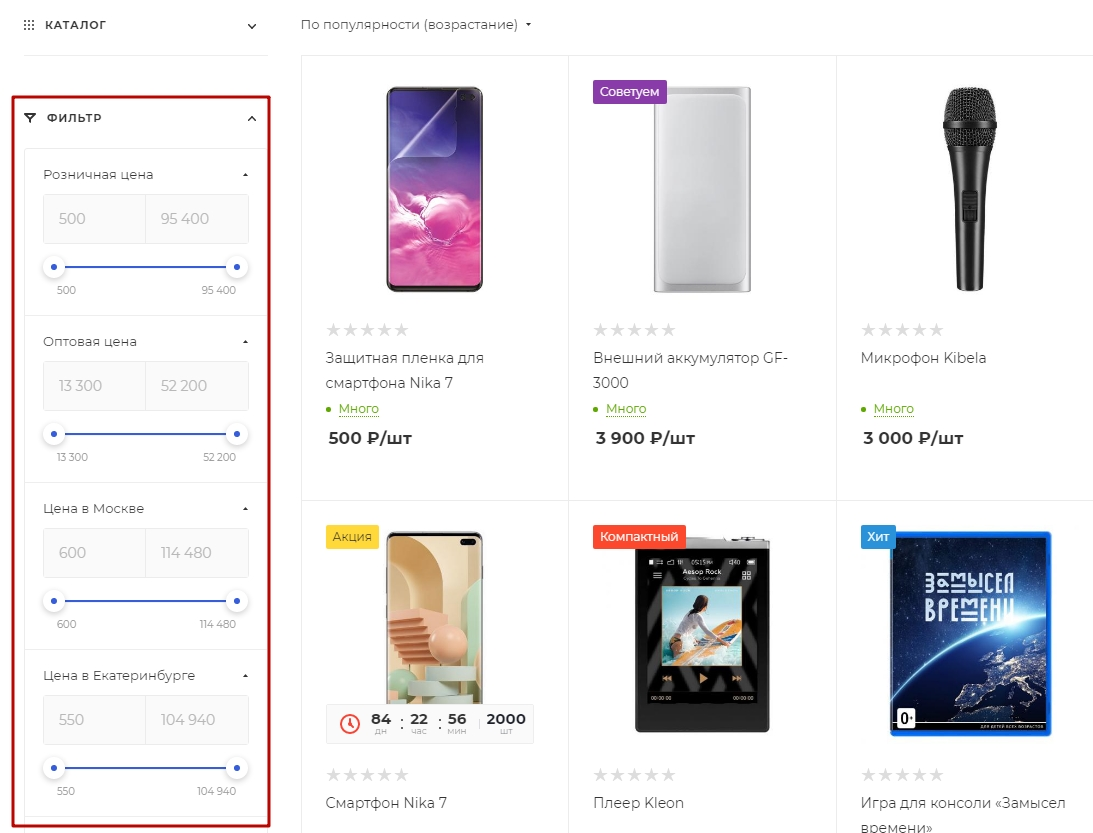Click the purple "Советуем" badge

629,92
